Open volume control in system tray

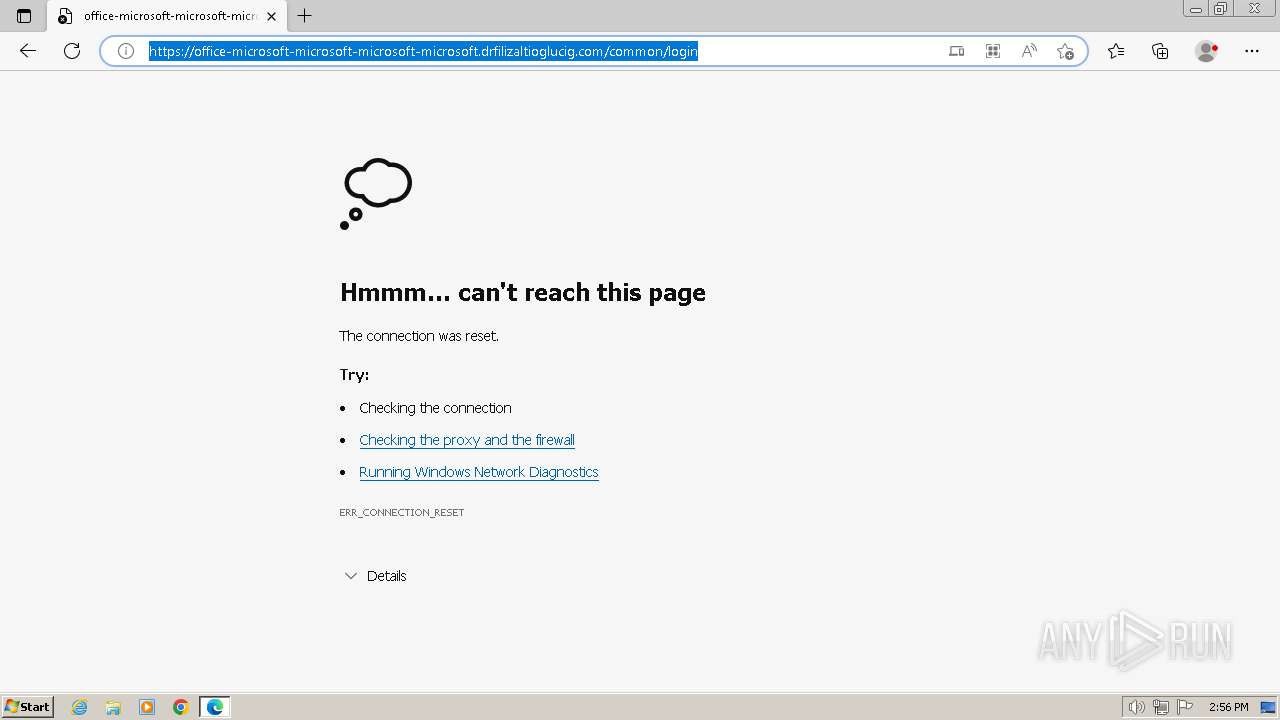(x=1137, y=707)
